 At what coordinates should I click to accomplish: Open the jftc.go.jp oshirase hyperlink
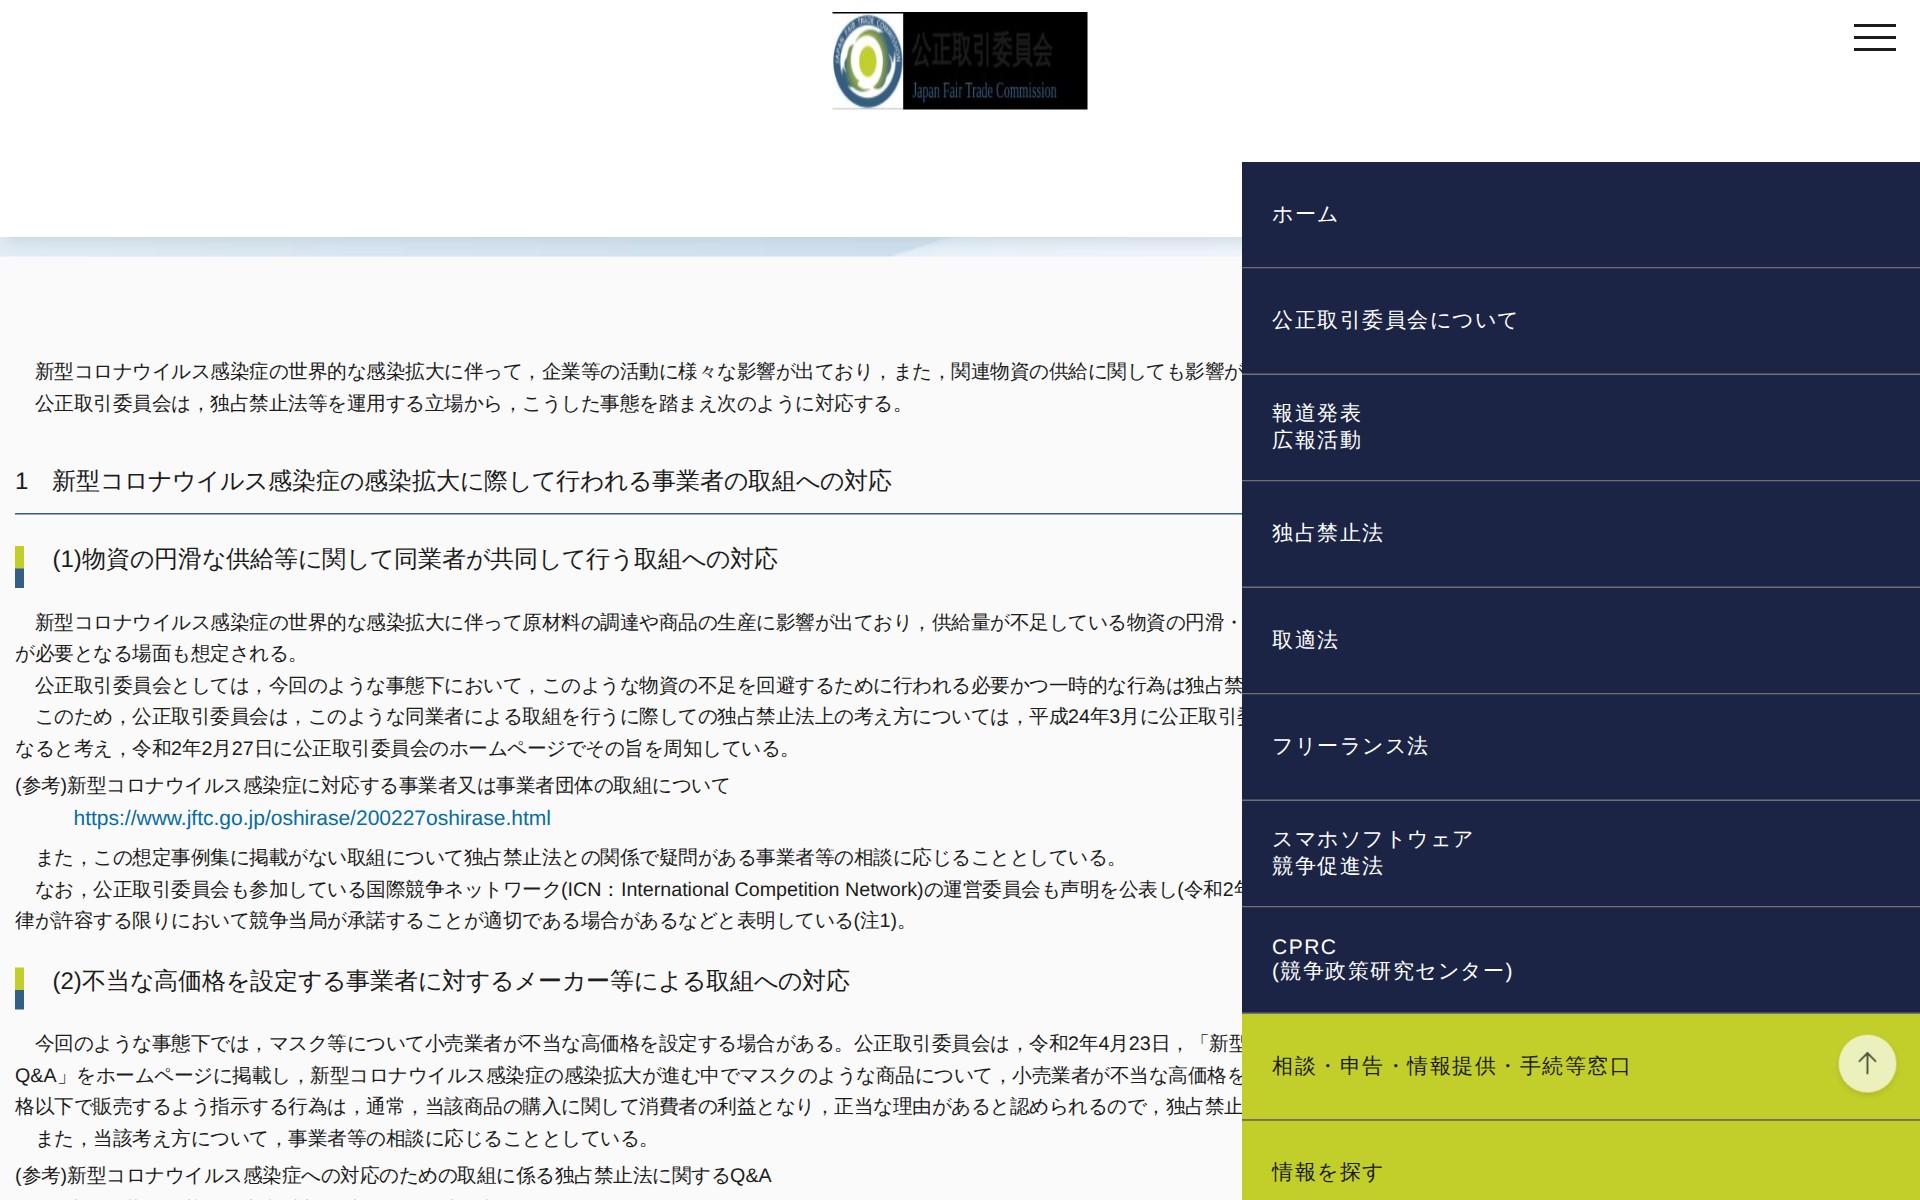coord(310,818)
